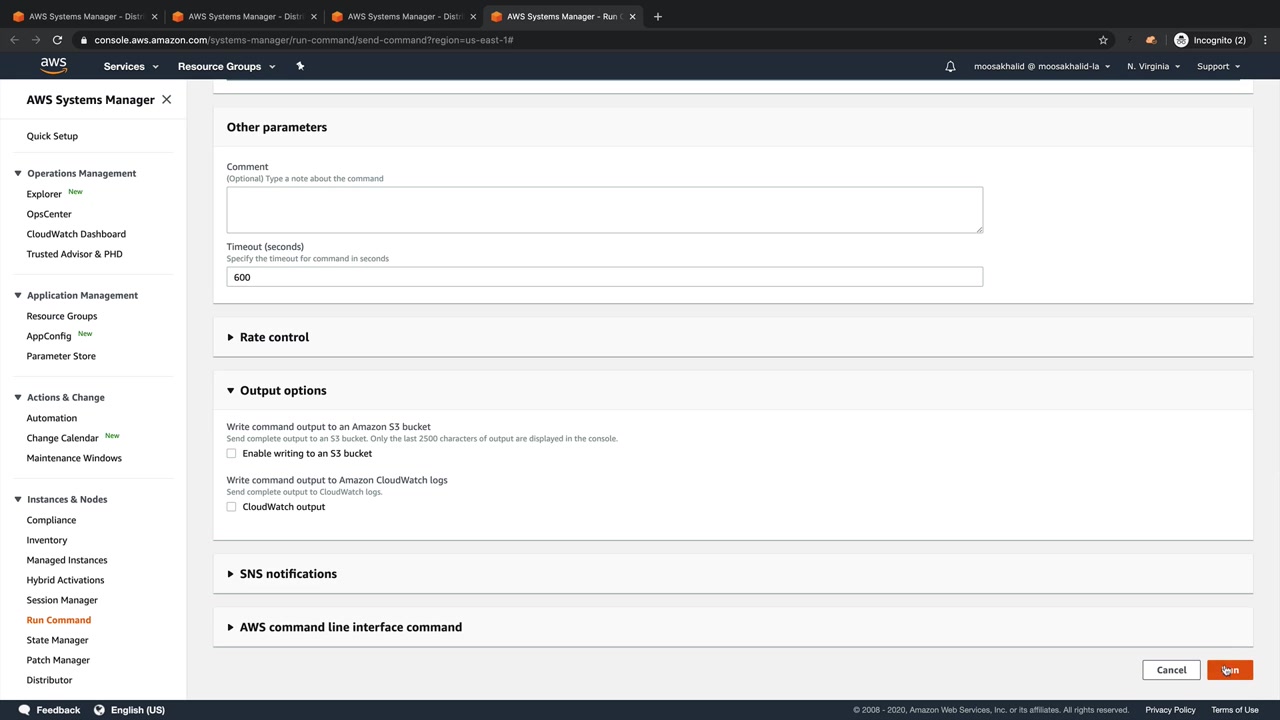Bookmark this page with the star icon

pyautogui.click(x=1103, y=40)
